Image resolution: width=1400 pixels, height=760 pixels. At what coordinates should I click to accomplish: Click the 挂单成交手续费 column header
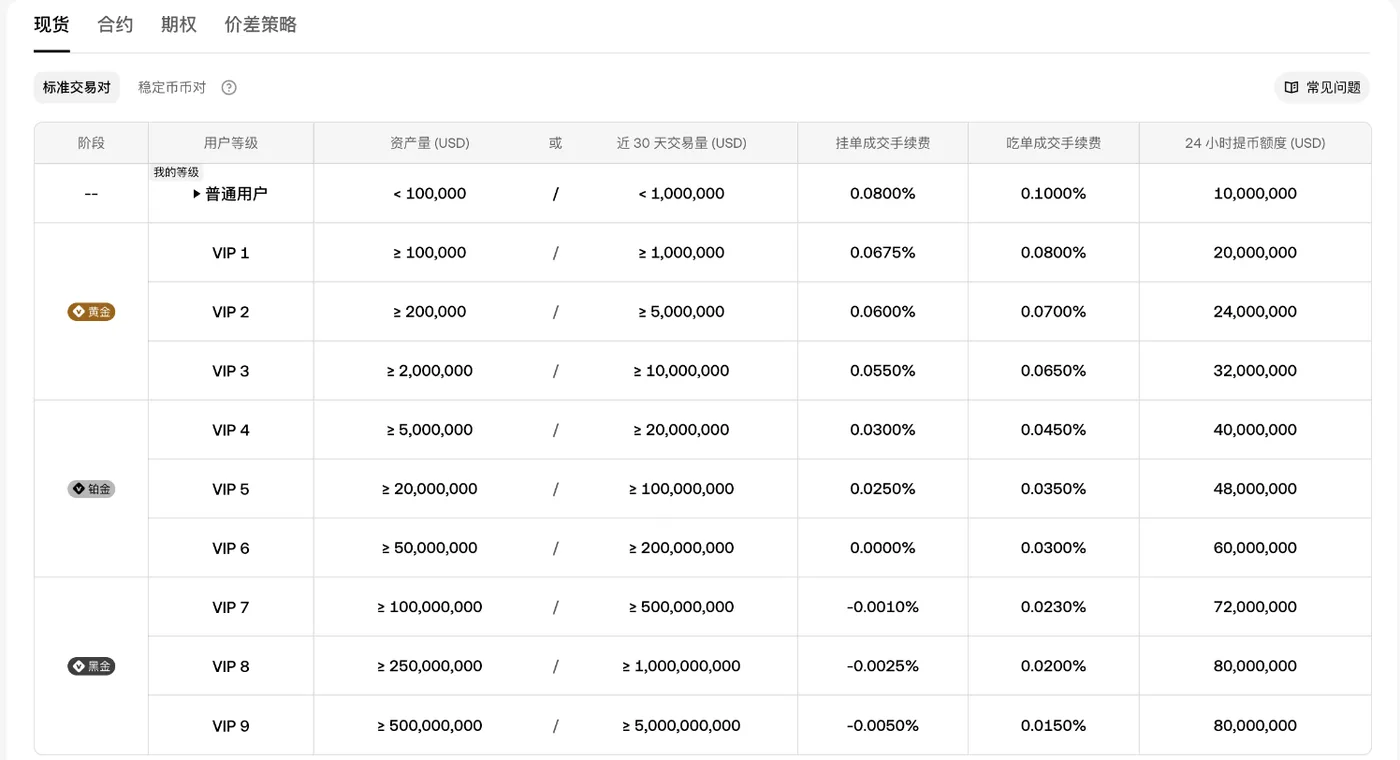883,143
